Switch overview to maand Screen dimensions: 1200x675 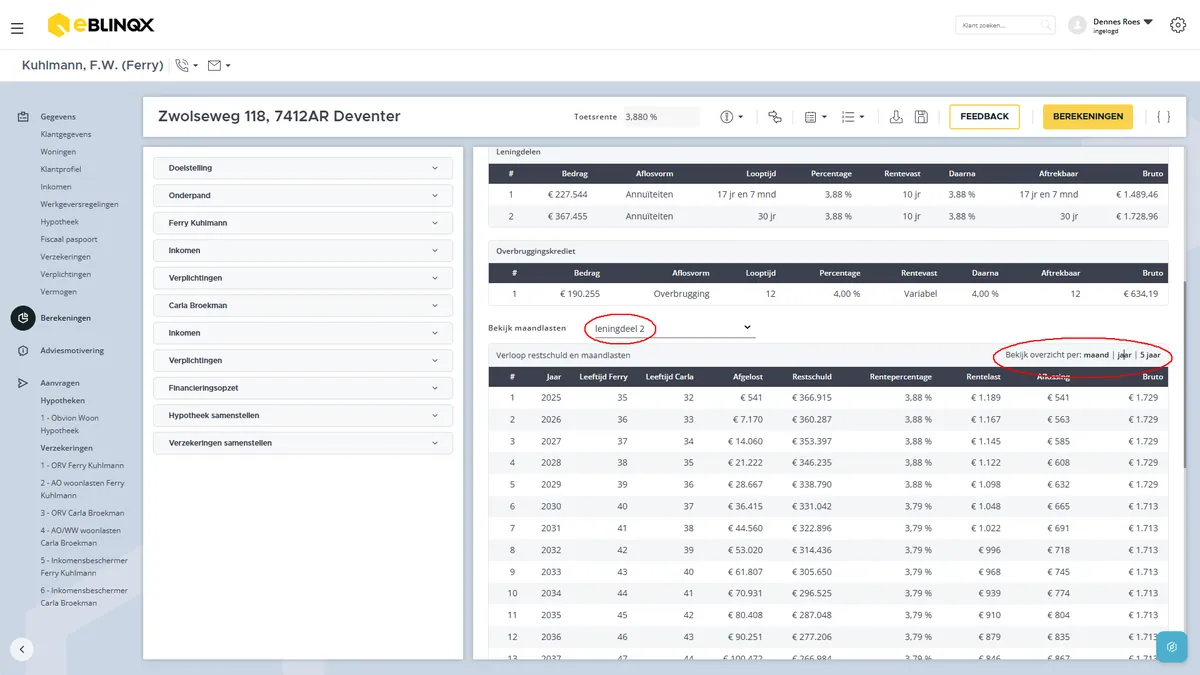[1096, 355]
